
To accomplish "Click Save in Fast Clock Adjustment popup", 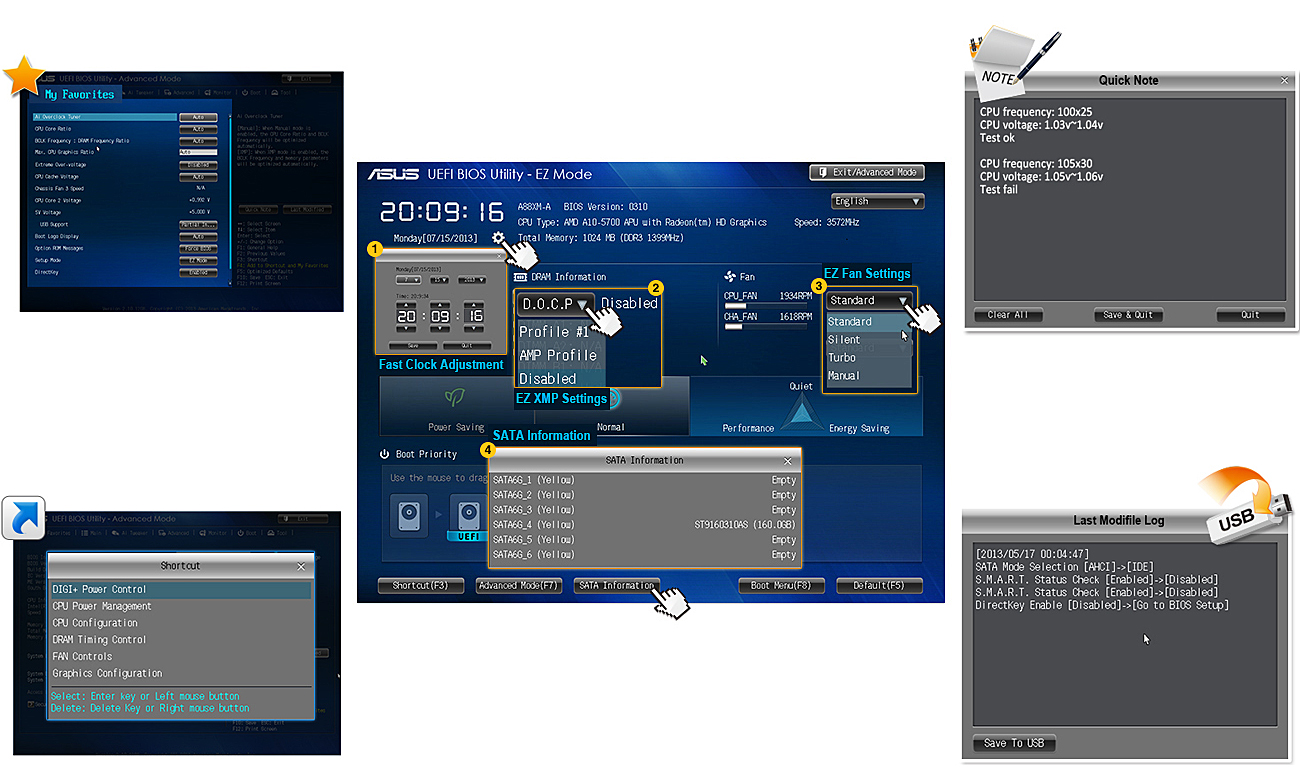I will click(x=412, y=345).
